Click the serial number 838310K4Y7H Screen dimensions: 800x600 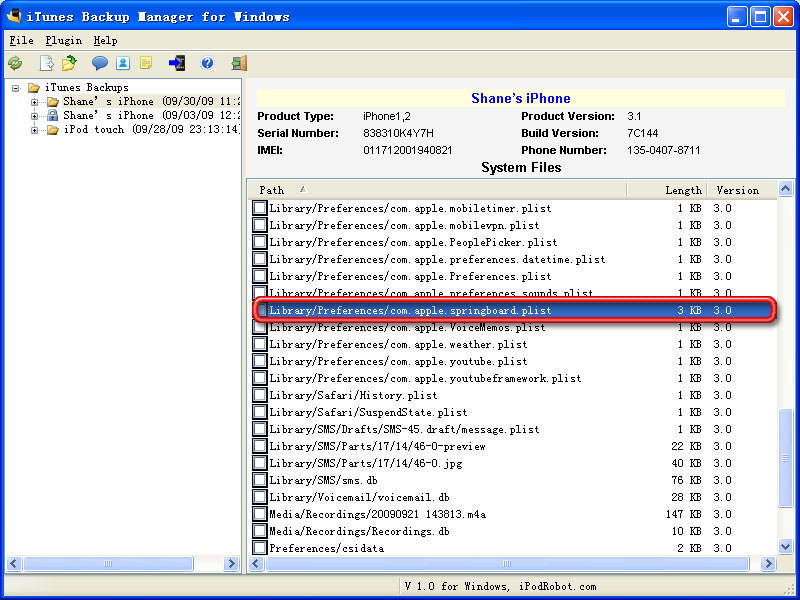pos(398,133)
